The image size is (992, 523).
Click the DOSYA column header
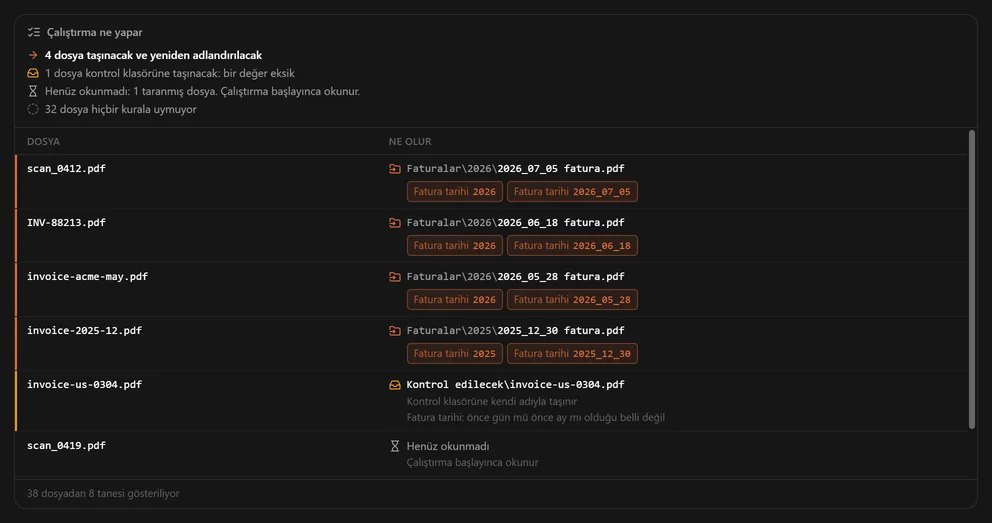pyautogui.click(x=43, y=142)
